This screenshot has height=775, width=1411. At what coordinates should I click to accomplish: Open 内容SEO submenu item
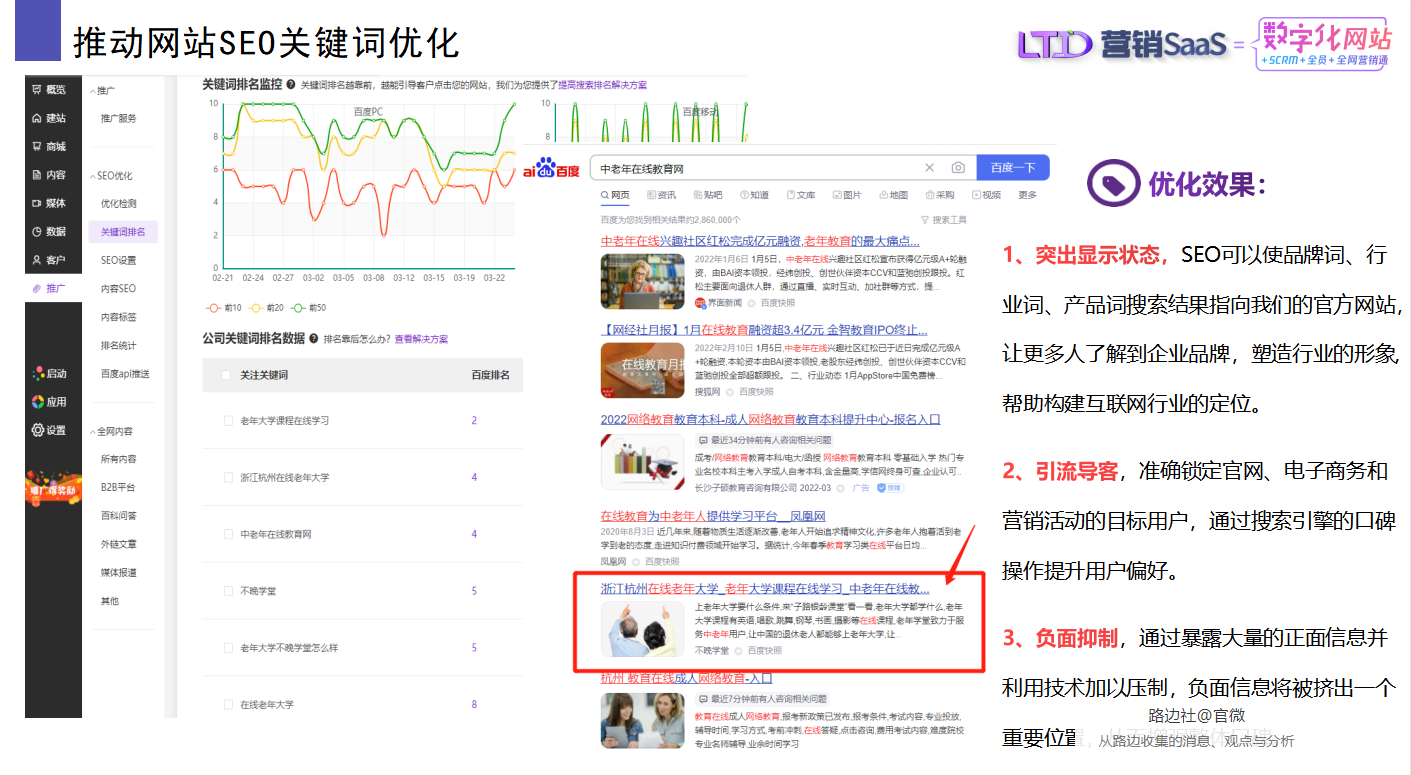click(118, 288)
